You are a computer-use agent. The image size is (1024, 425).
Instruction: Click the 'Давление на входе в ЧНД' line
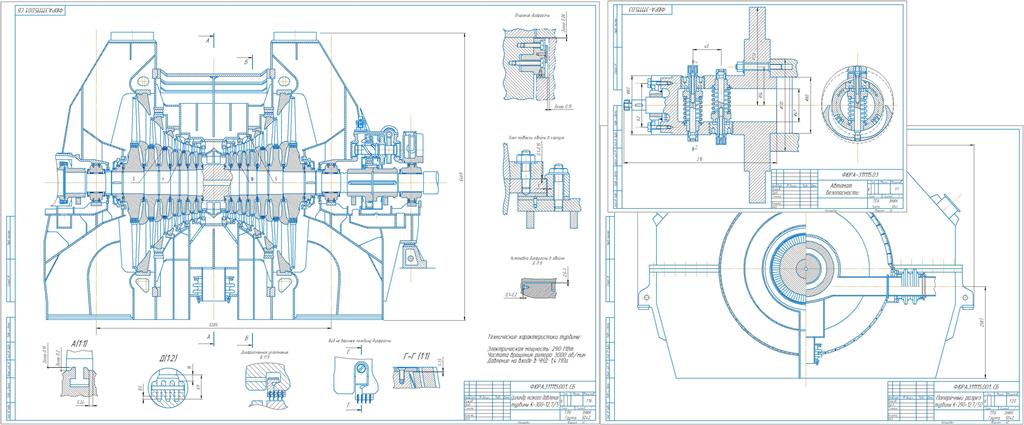[x=528, y=360]
